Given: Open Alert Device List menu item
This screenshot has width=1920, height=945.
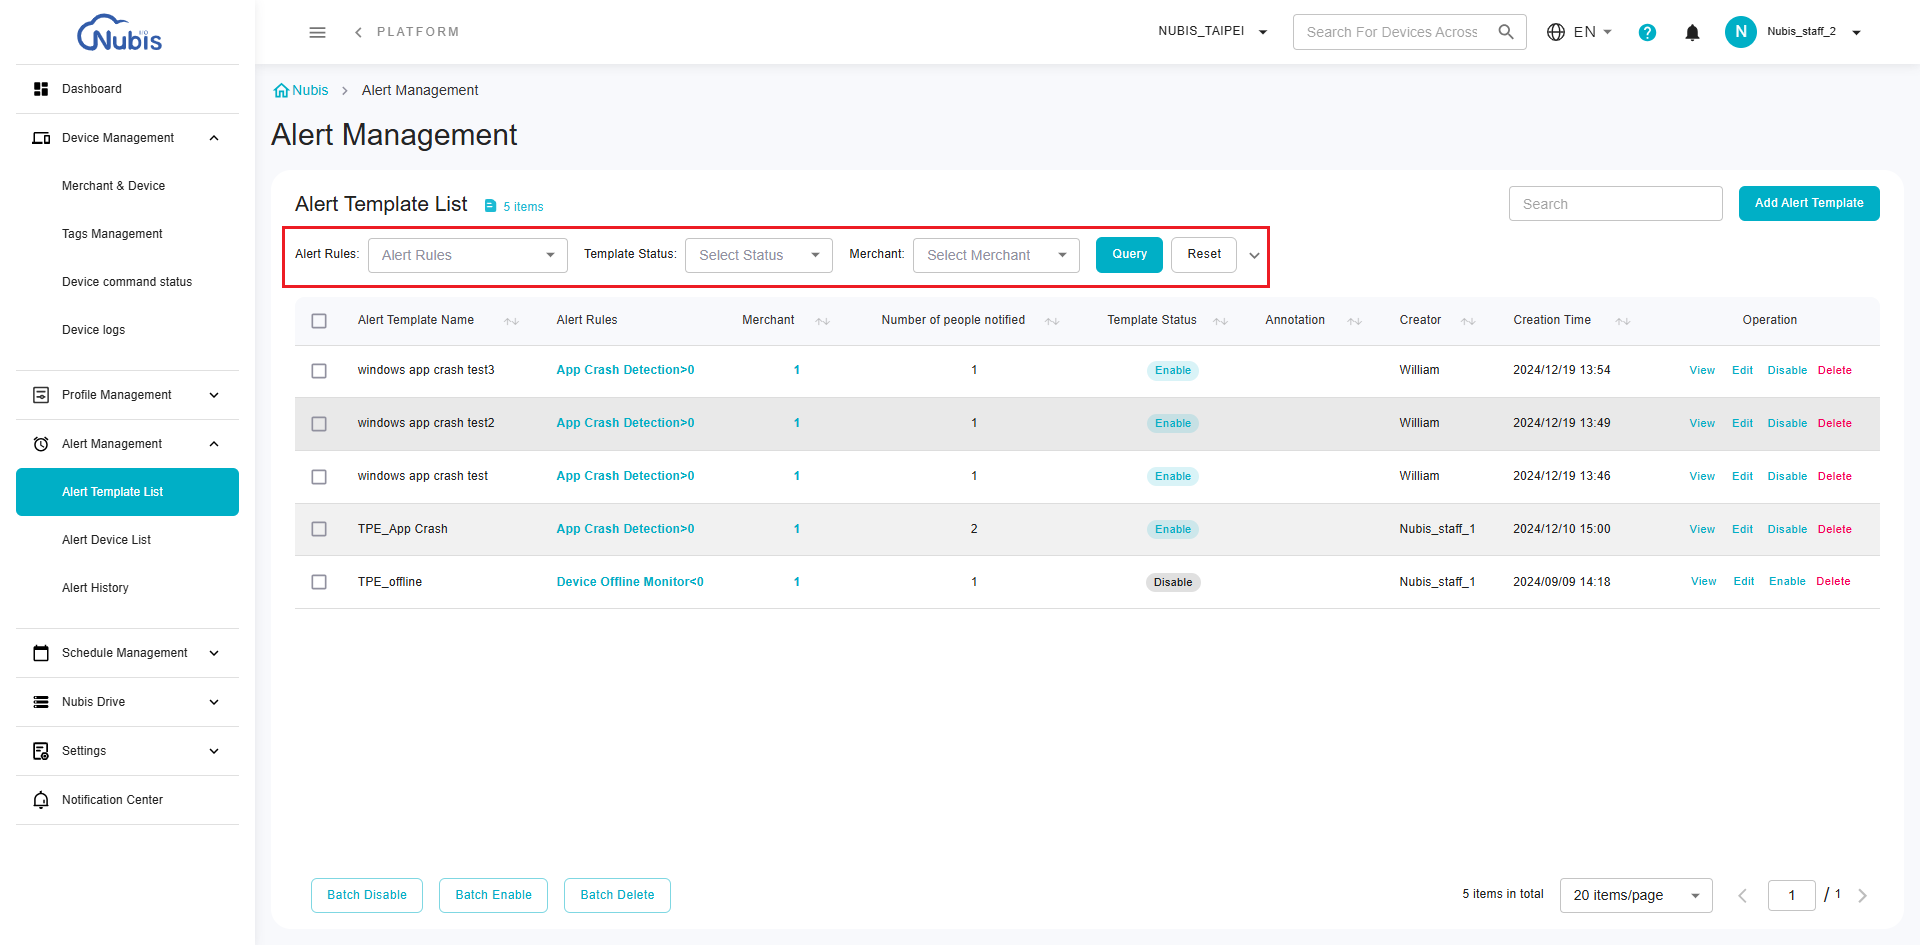Looking at the screenshot, I should click(106, 540).
